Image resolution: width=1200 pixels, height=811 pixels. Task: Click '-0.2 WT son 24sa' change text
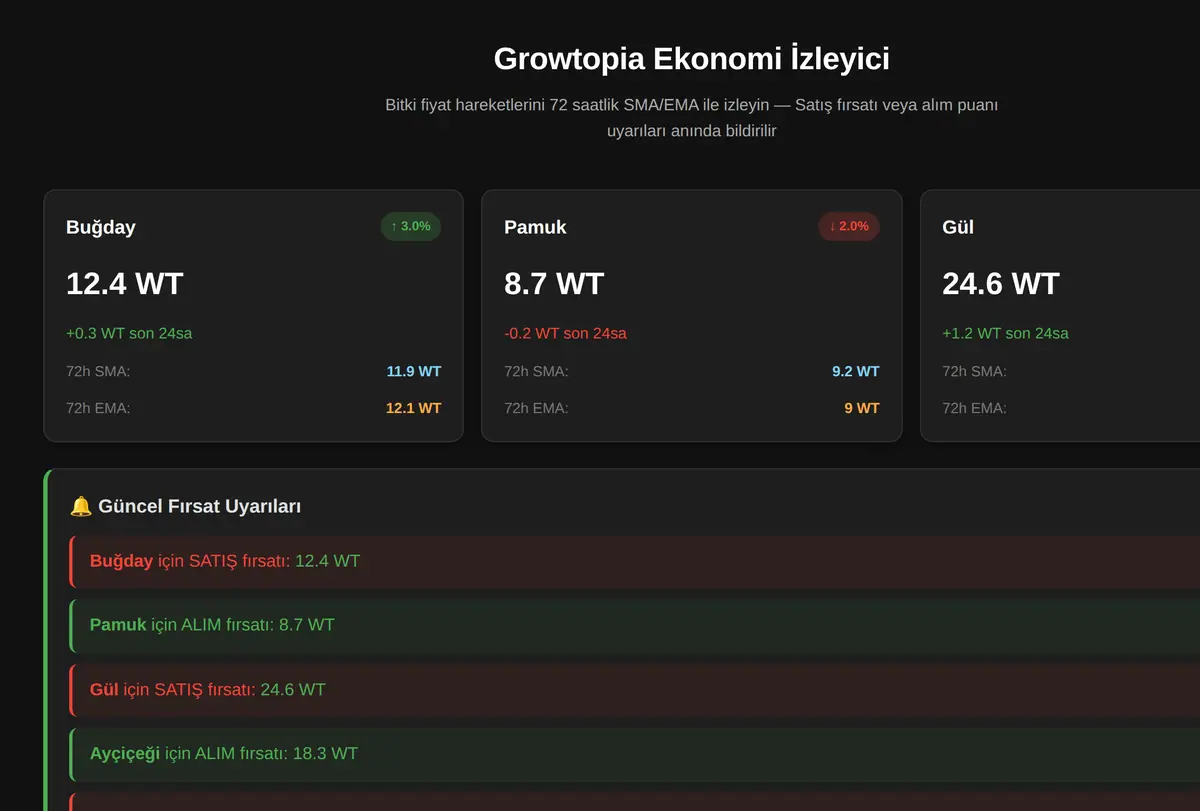(565, 333)
